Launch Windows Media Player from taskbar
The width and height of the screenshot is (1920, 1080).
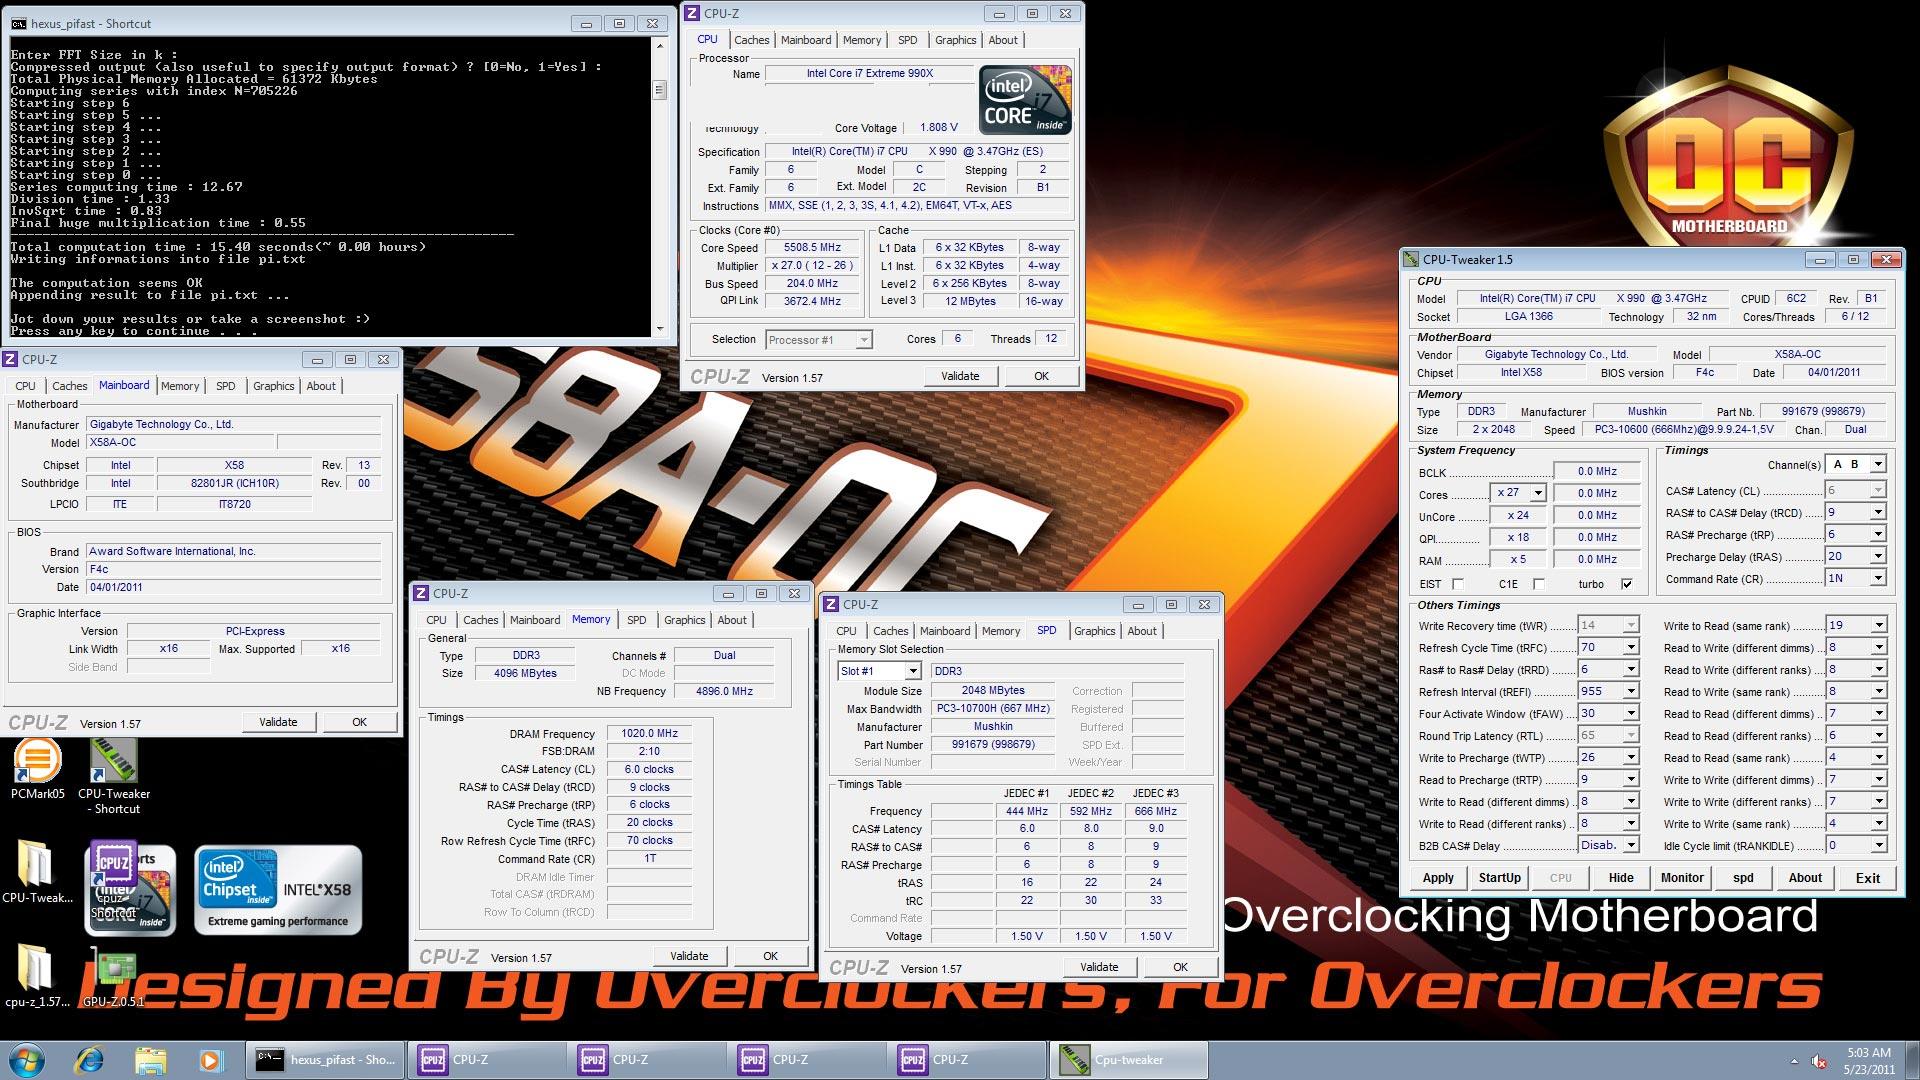click(209, 1060)
